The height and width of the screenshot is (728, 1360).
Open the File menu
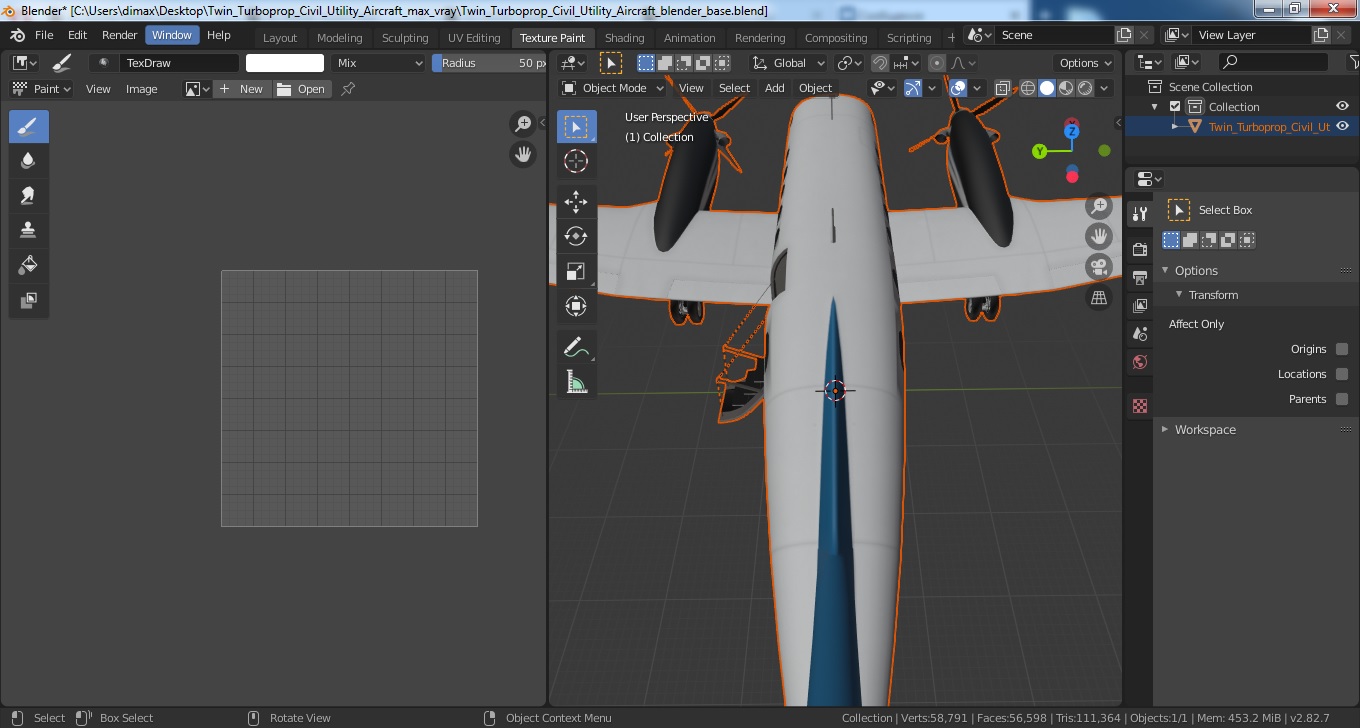pyautogui.click(x=44, y=35)
